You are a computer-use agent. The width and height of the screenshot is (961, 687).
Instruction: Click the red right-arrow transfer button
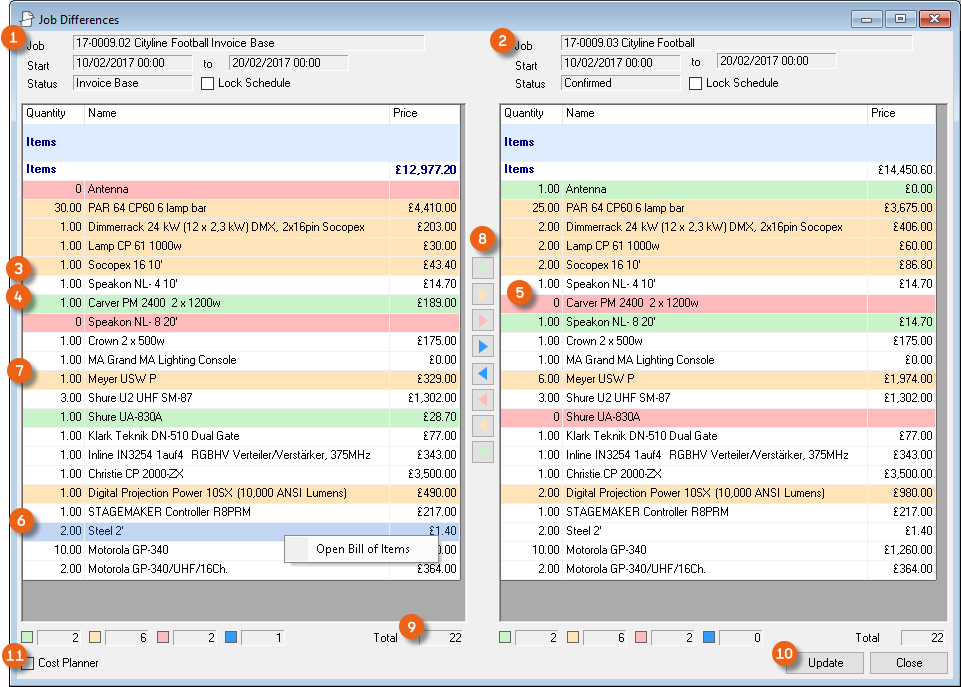[x=482, y=321]
